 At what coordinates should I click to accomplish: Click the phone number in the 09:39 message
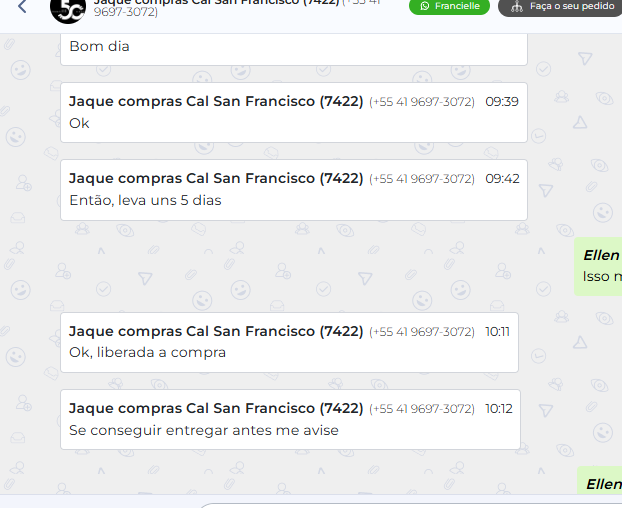click(422, 102)
